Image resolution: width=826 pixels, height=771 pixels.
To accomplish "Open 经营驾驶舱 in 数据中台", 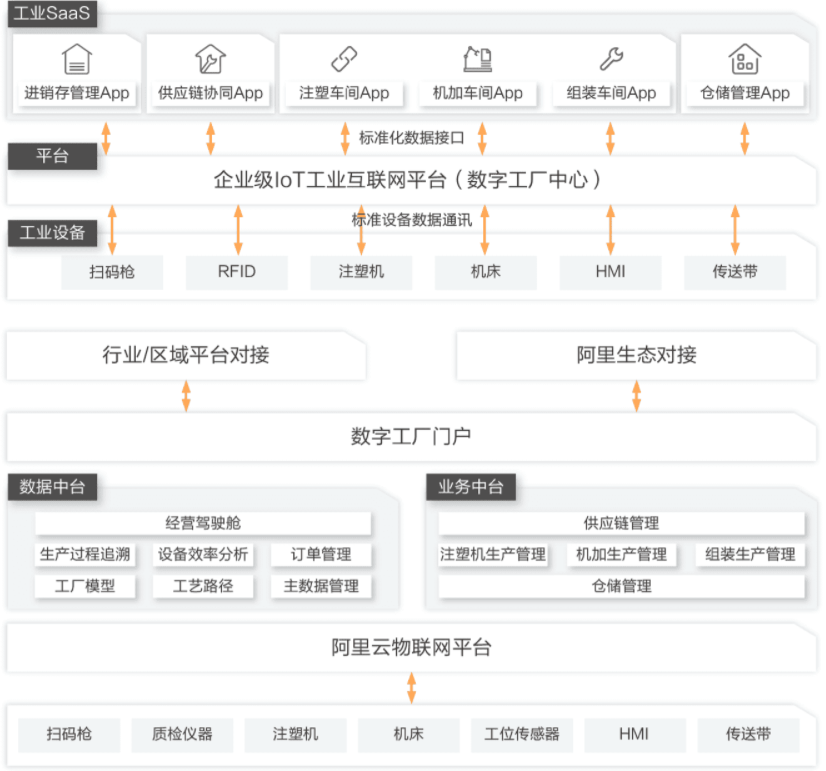I will (203, 523).
